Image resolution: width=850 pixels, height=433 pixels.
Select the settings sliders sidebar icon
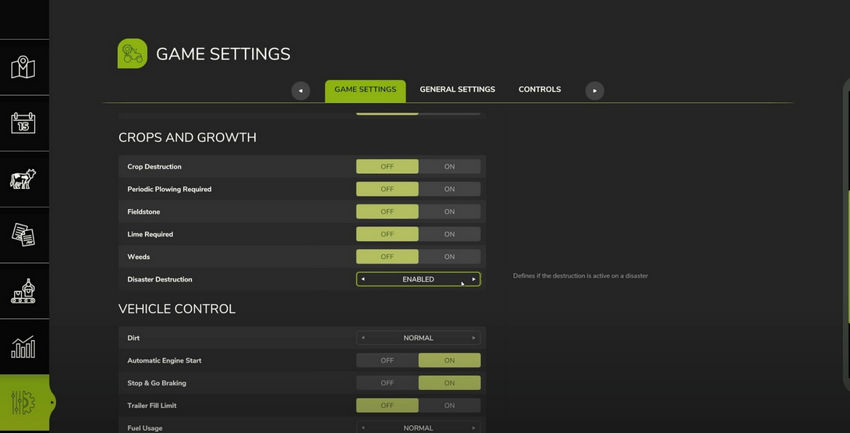tap(23, 403)
